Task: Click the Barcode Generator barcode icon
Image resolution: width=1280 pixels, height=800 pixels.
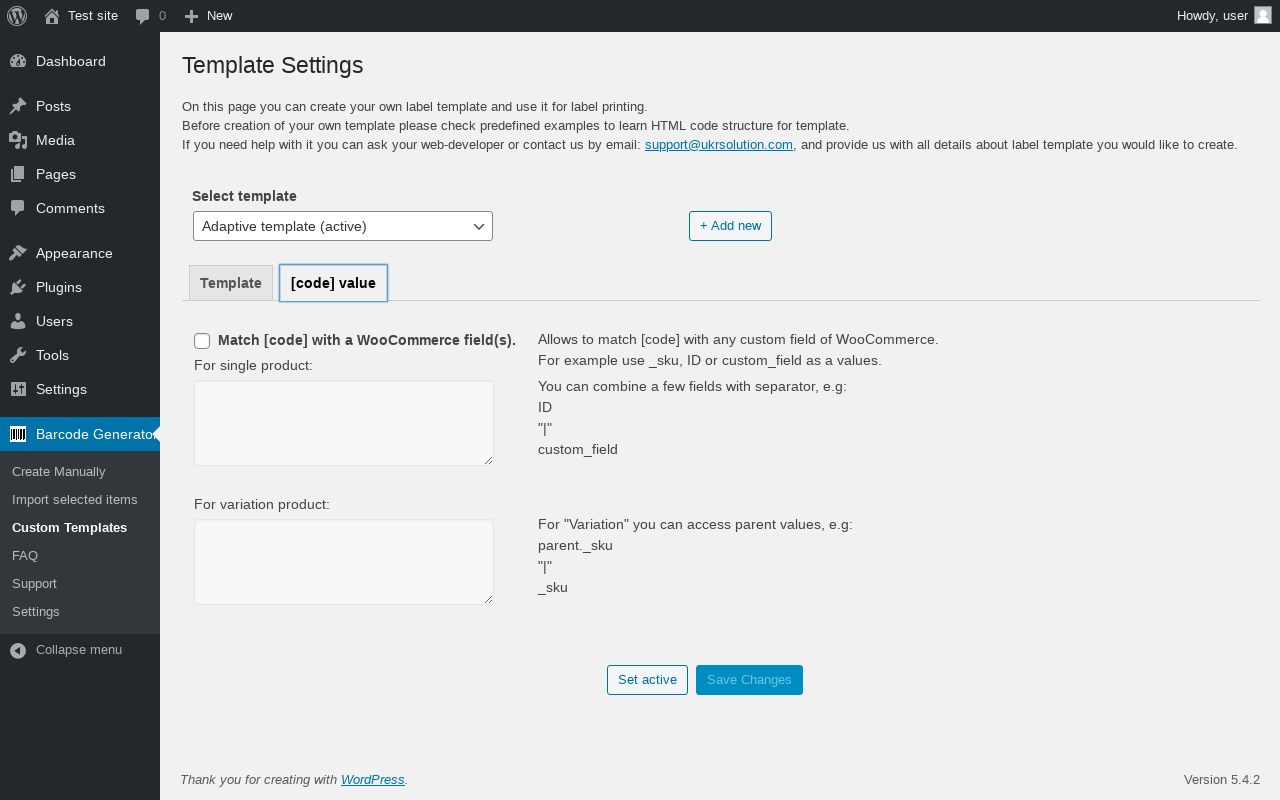Action: [x=18, y=434]
